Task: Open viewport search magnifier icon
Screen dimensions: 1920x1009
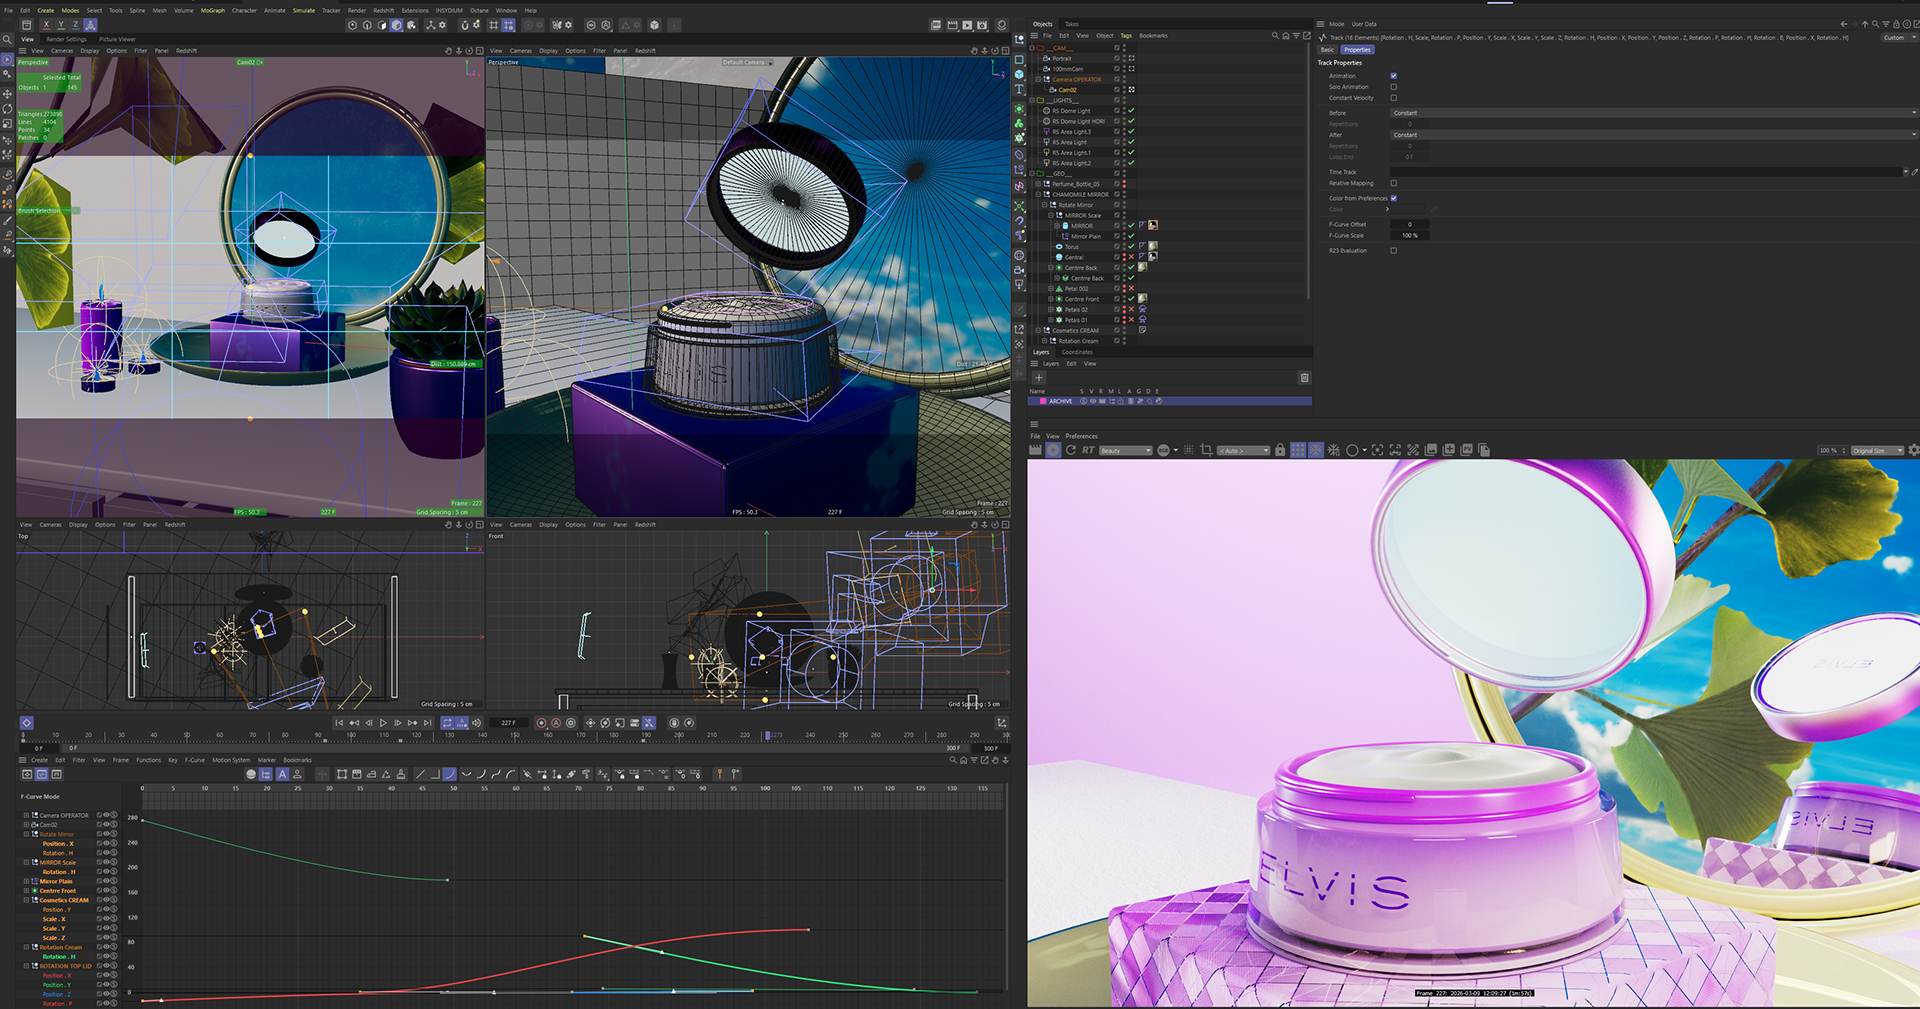Action: (7, 40)
